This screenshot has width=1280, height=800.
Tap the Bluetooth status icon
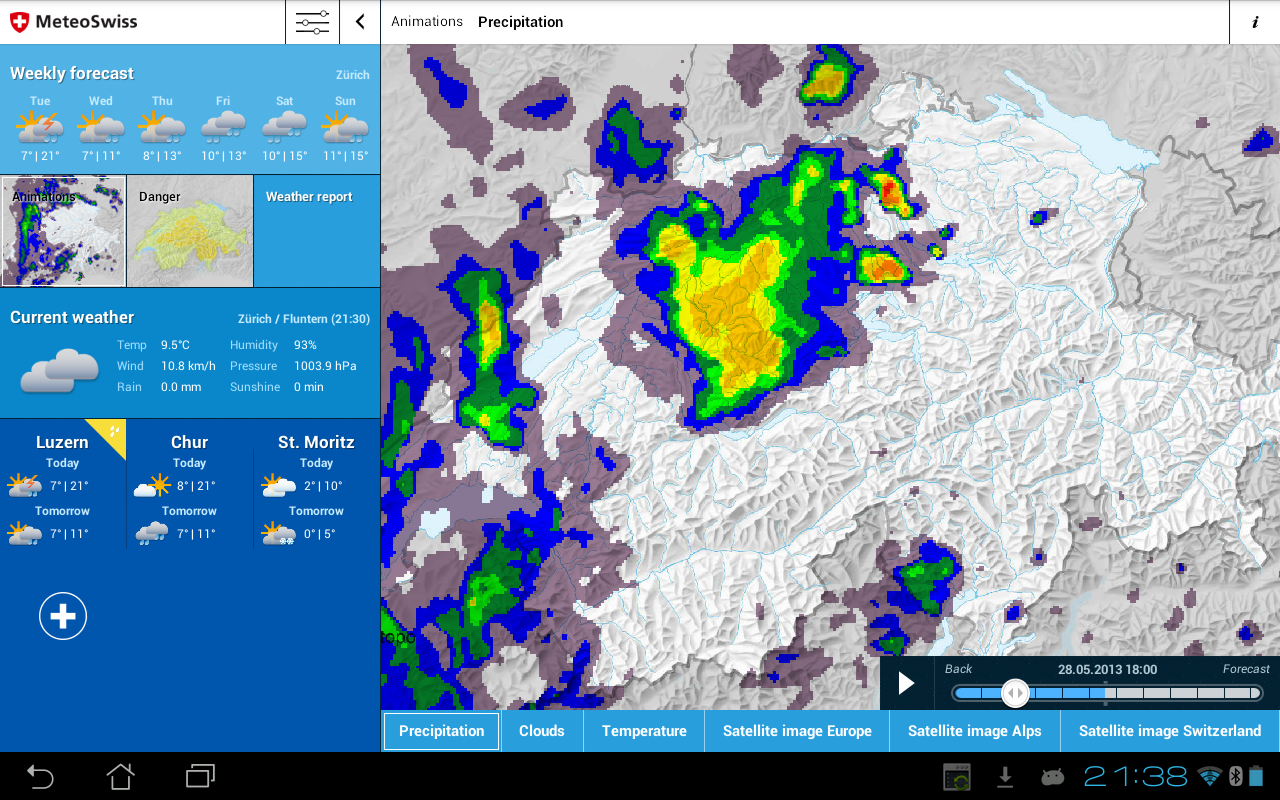[x=1235, y=776]
